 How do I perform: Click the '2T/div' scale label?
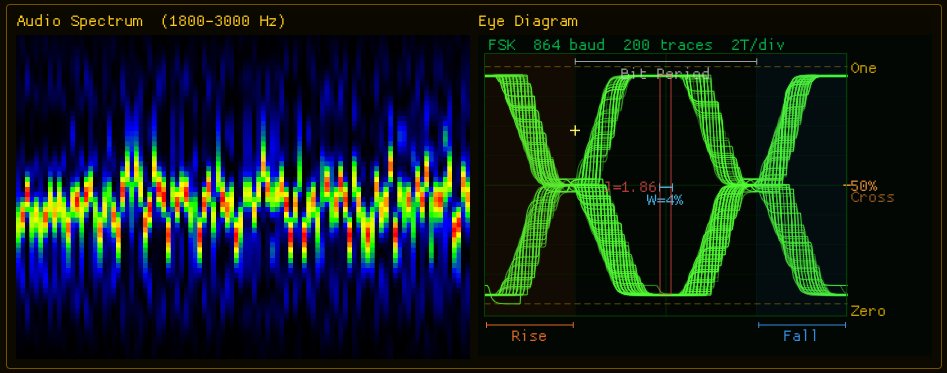point(758,45)
